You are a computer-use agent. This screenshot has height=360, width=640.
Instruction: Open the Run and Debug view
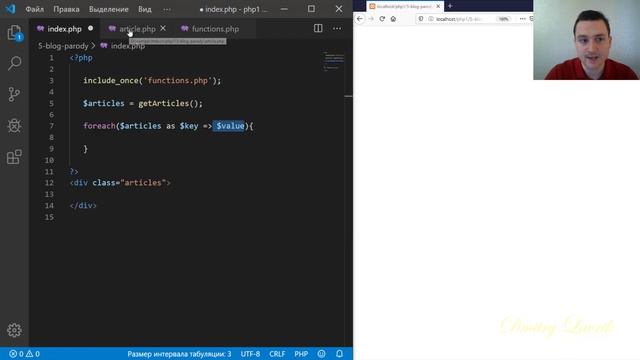14,126
